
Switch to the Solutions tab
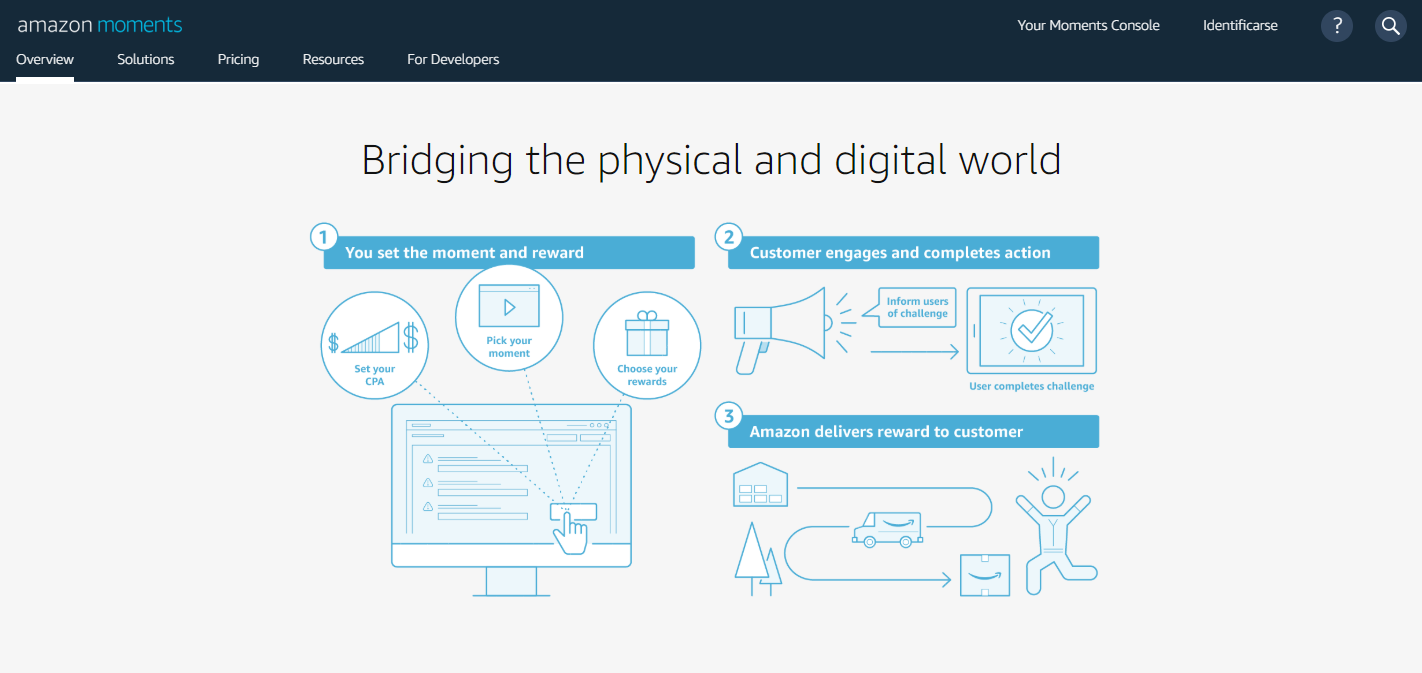pos(146,59)
